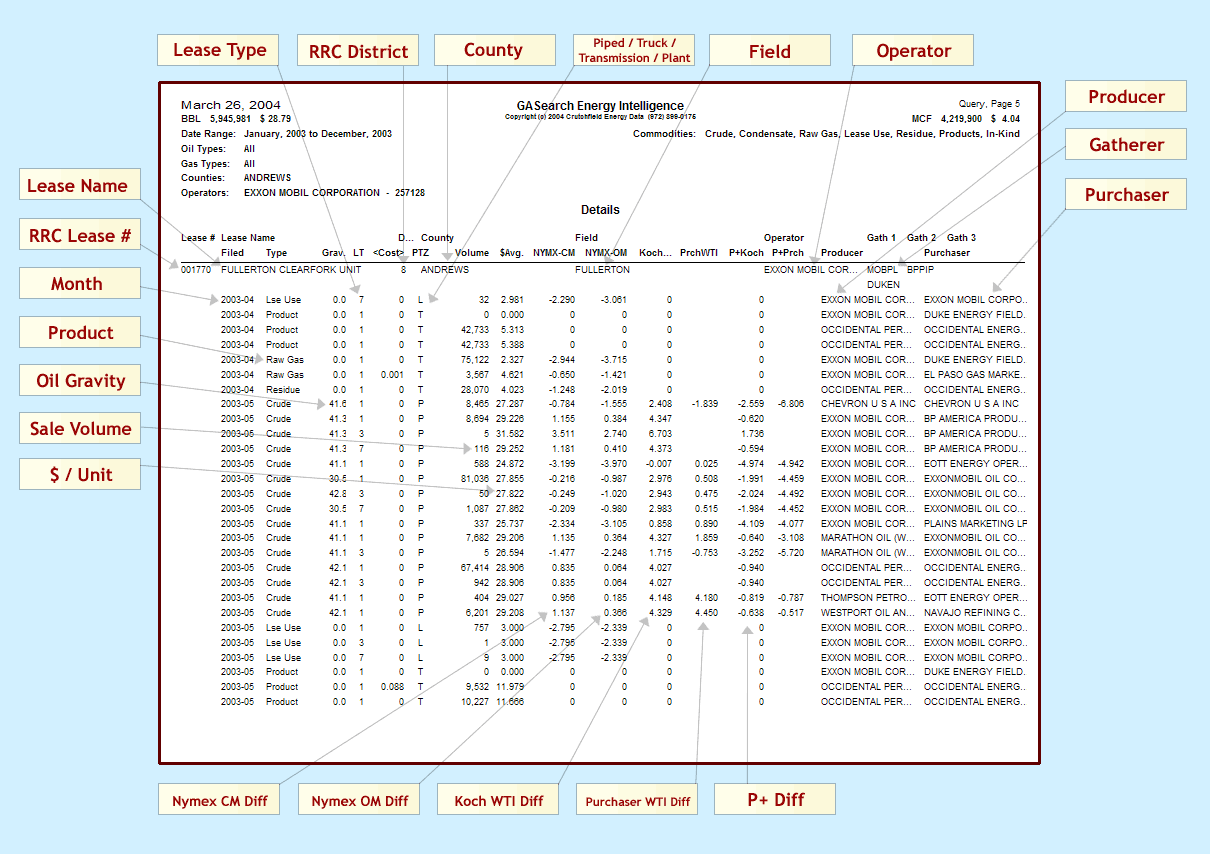Screen dimensions: 1210x854
Task: Select the P+ Diff callout label
Action: click(775, 799)
